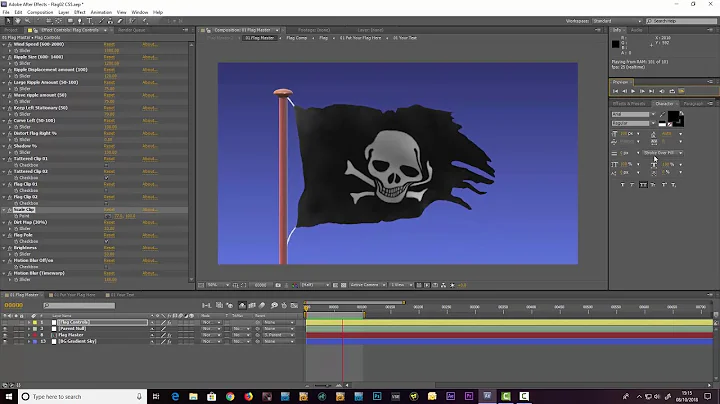Select the Selection arrow tool
The height and width of the screenshot is (404, 720).
click(8, 21)
